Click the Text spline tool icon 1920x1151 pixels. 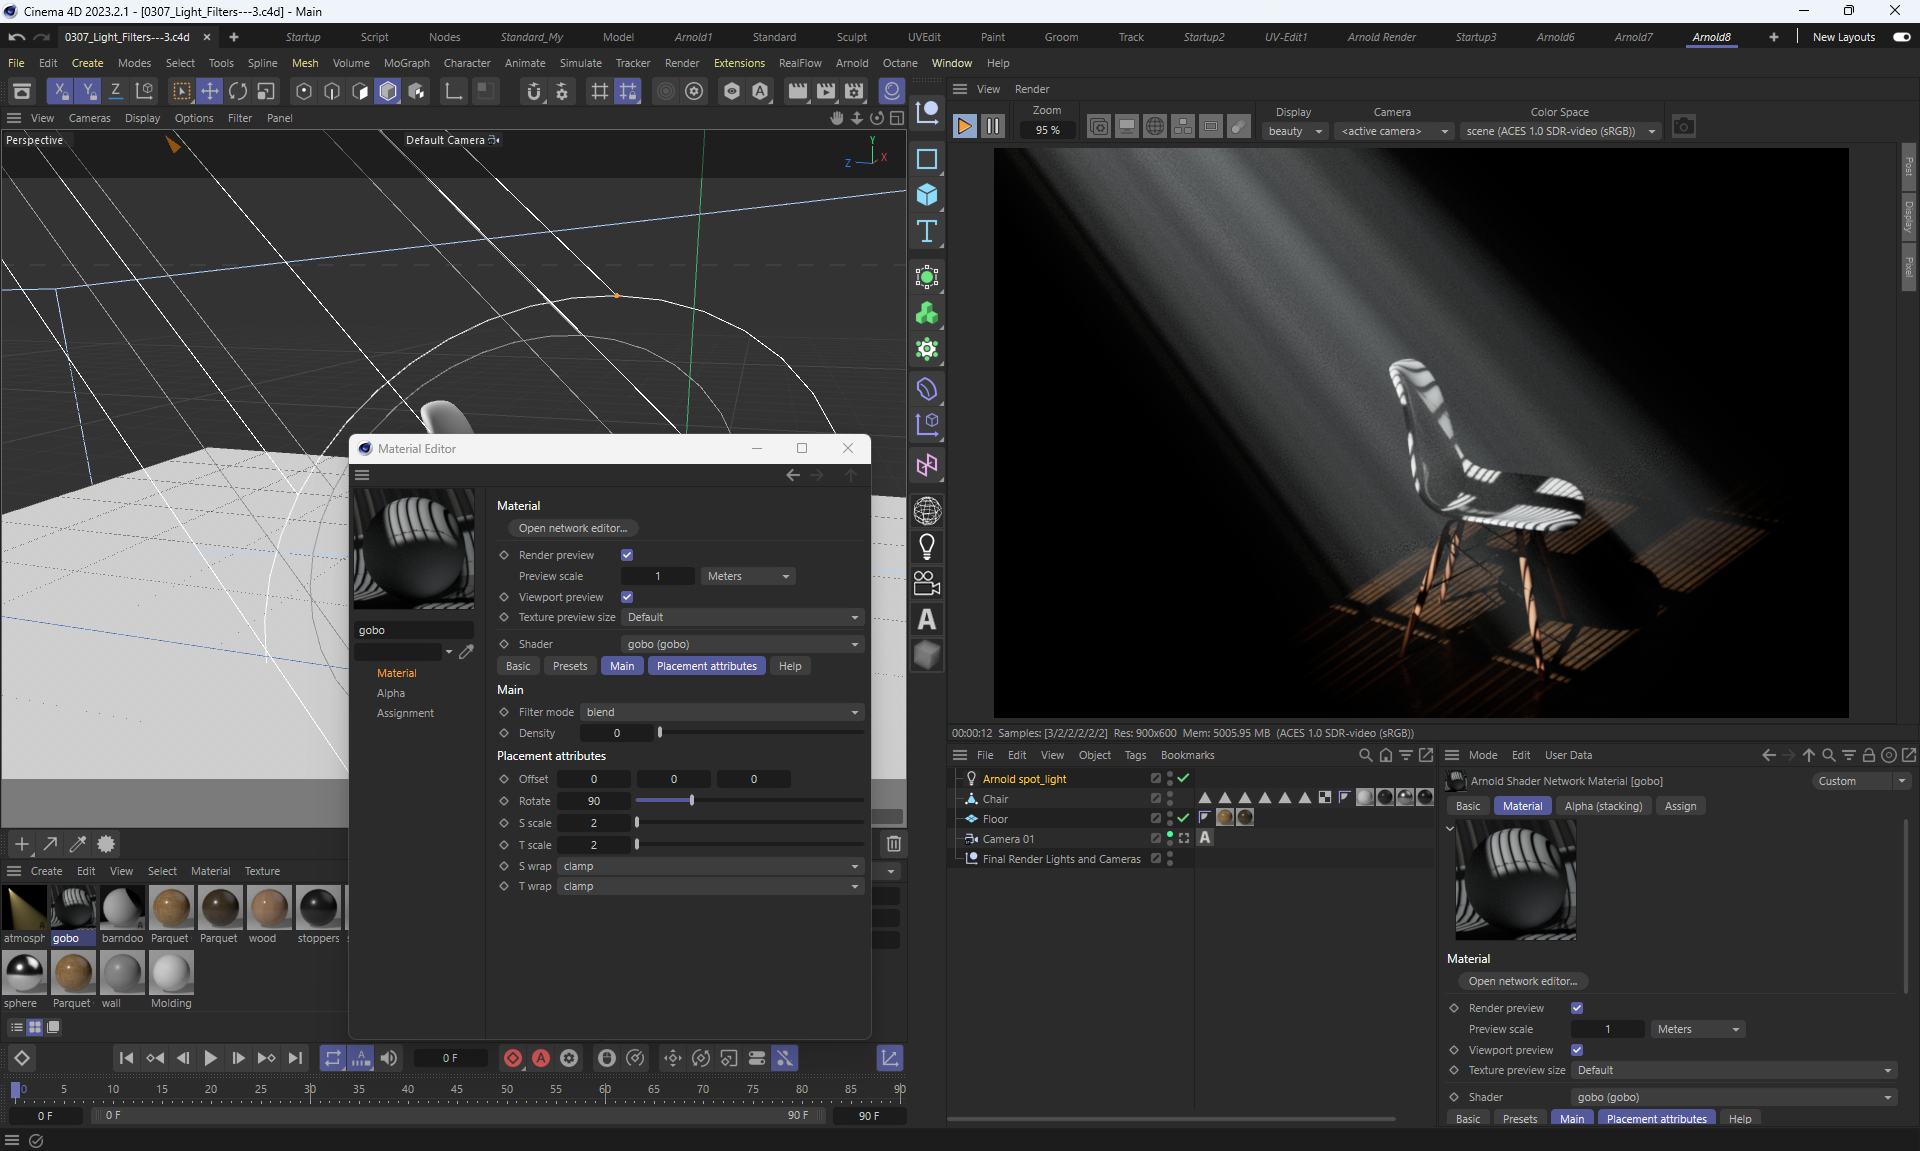[x=927, y=232]
